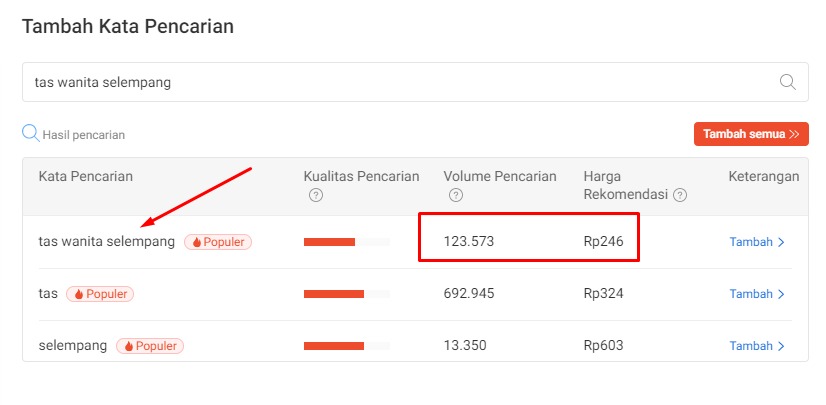The width and height of the screenshot is (826, 405).
Task: Add keyword tas wanita selempang via Tambah
Action: (756, 242)
